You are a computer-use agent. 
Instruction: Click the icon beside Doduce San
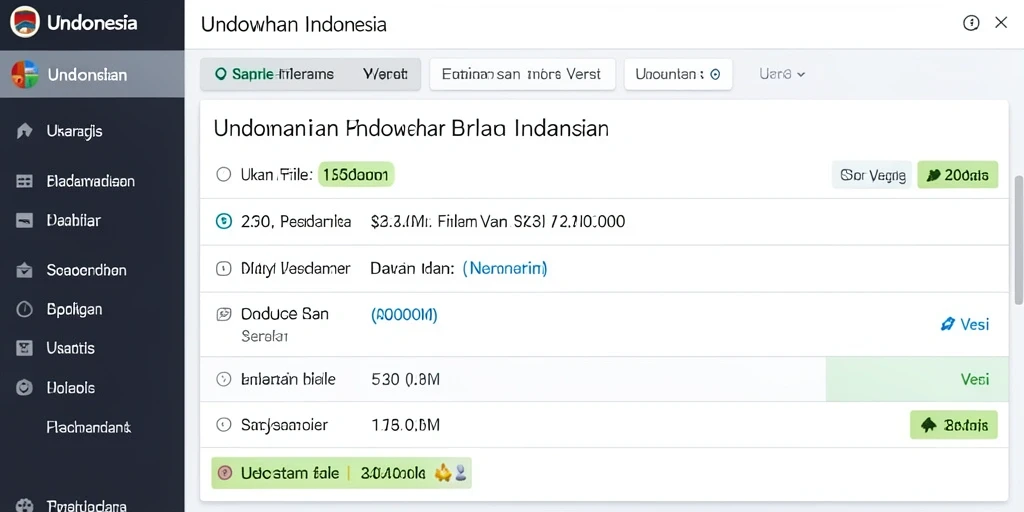[x=223, y=314]
